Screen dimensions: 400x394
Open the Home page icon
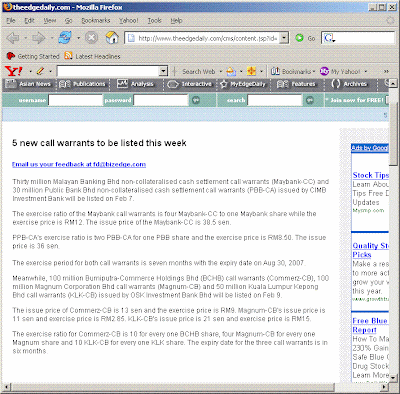pos(112,38)
